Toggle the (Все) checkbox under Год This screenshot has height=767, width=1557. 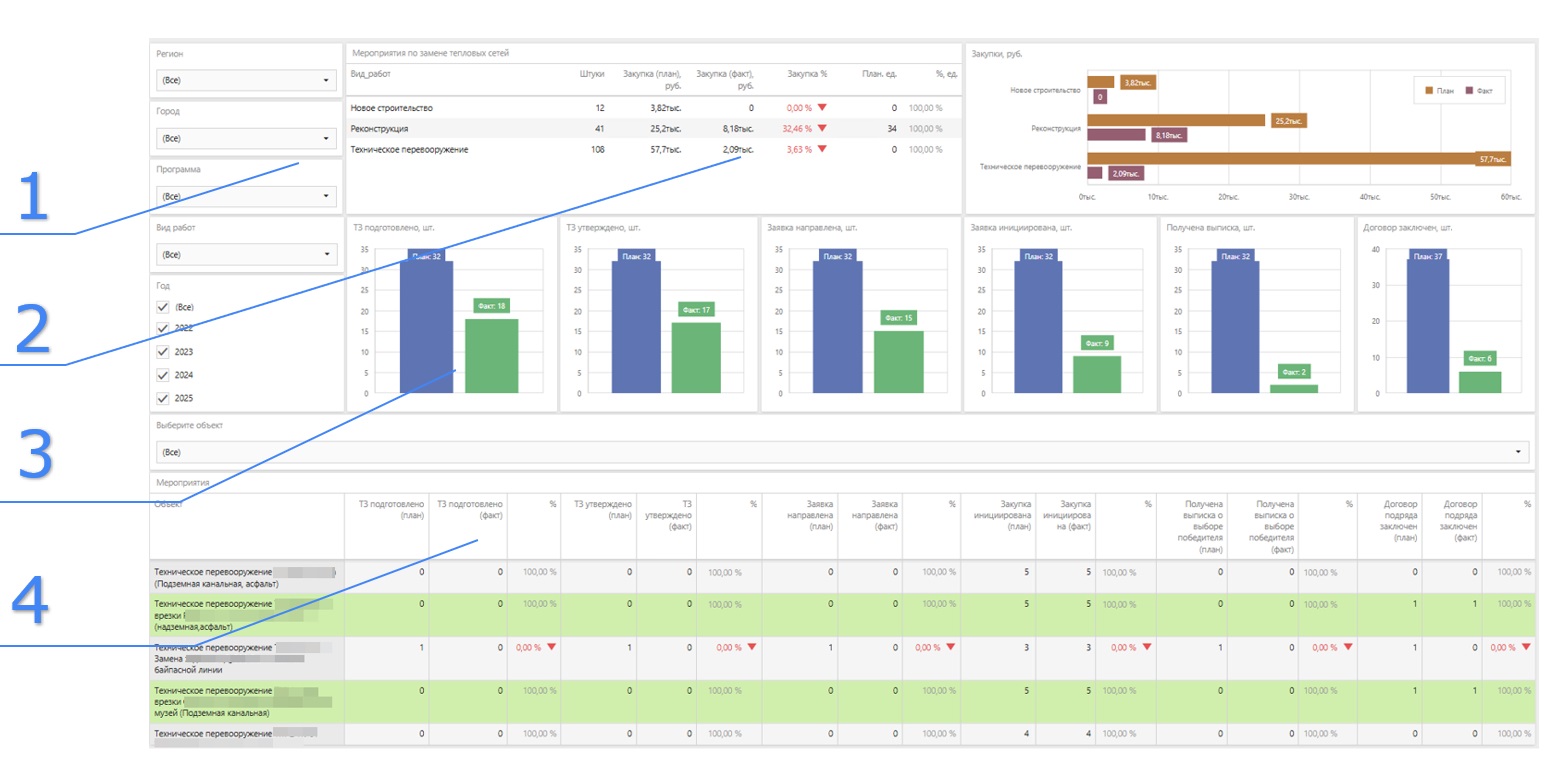[163, 307]
